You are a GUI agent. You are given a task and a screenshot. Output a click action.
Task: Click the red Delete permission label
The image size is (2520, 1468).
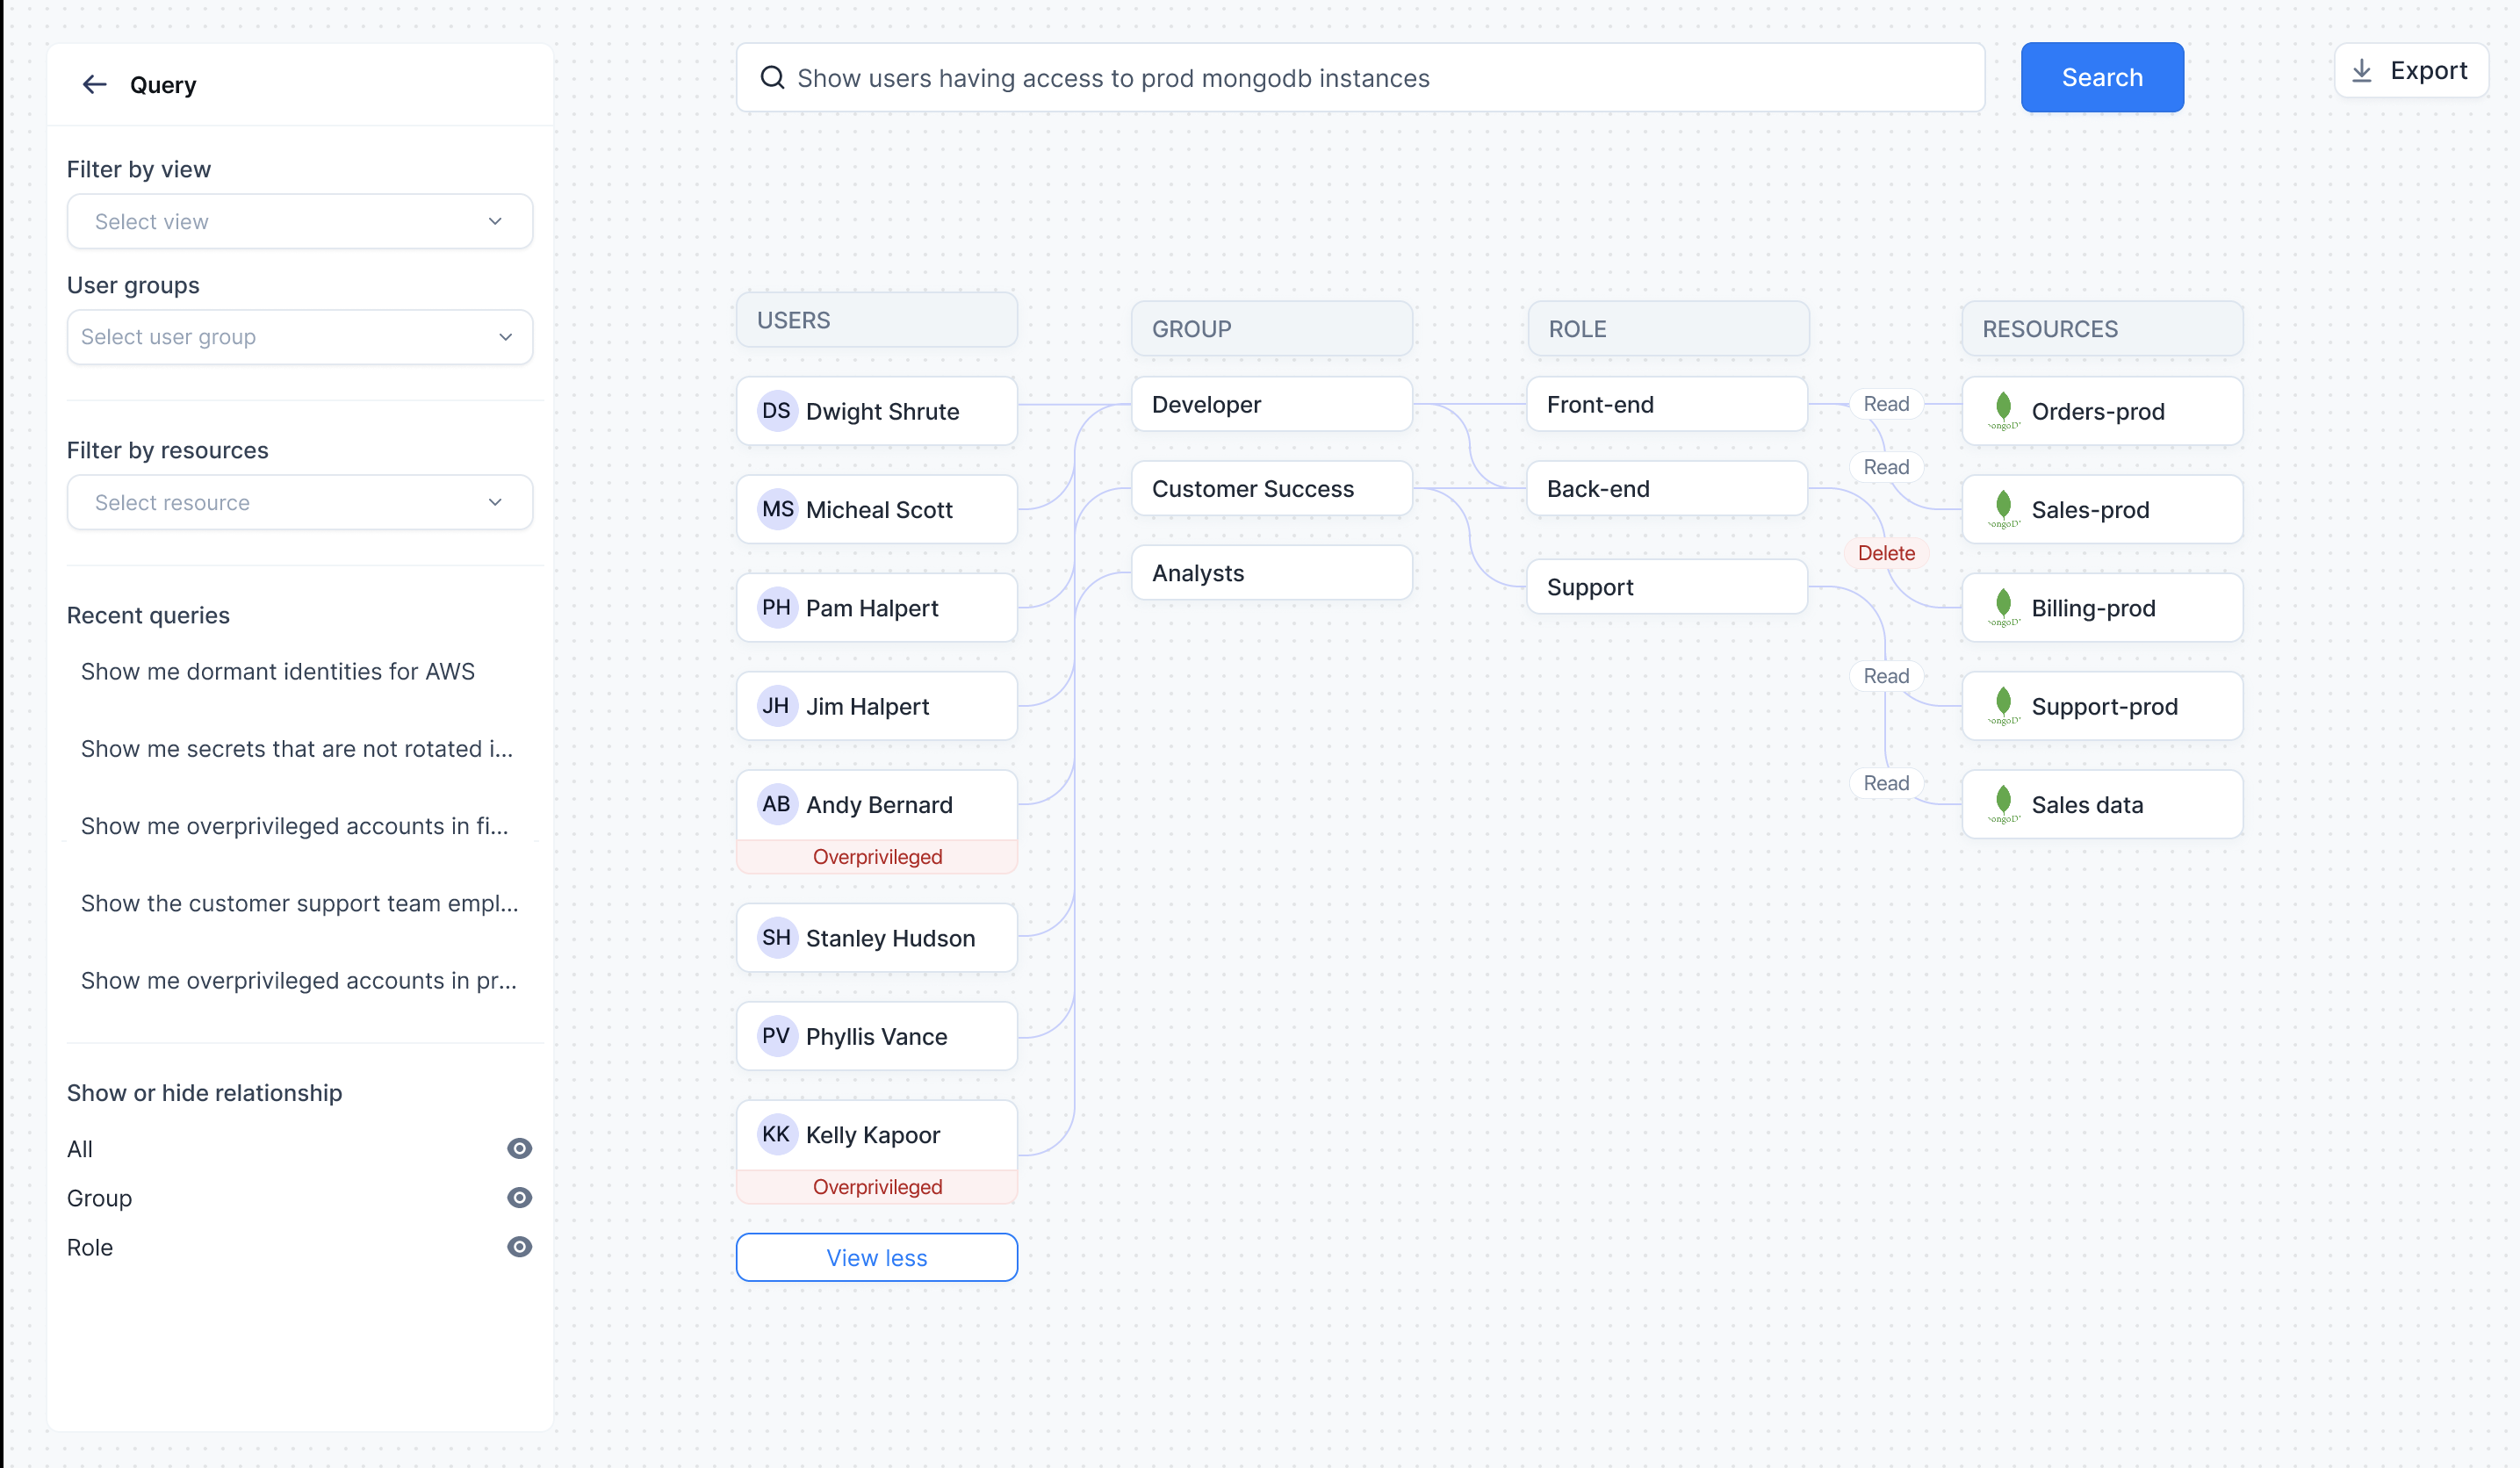[x=1885, y=553]
